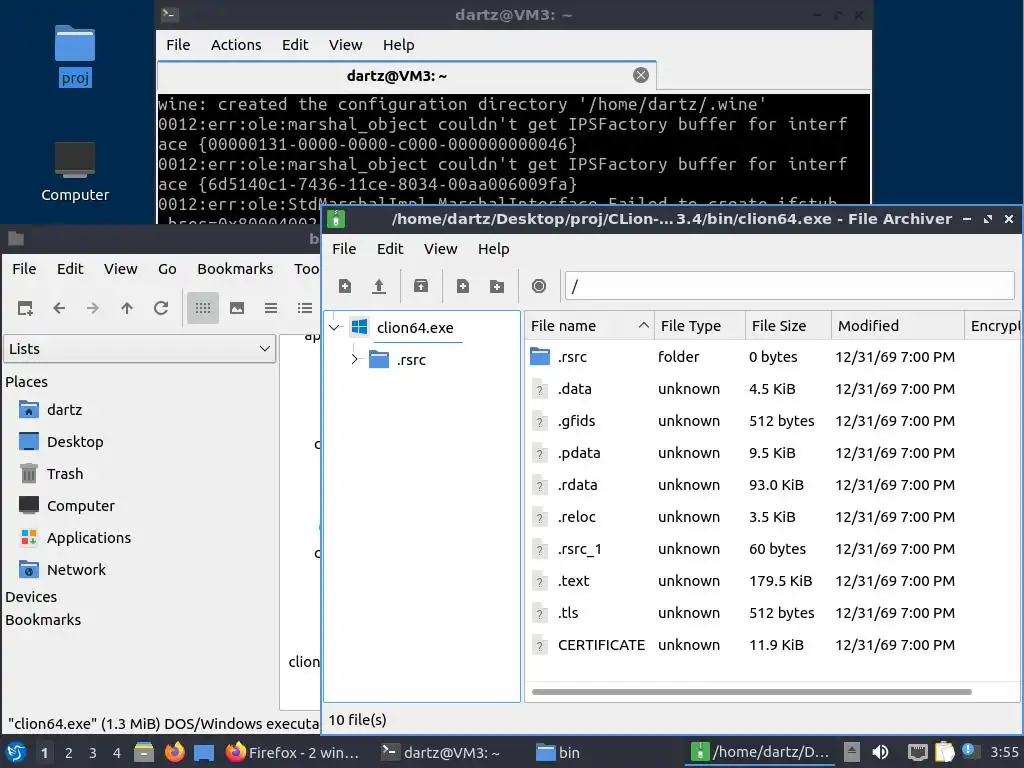Viewport: 1024px width, 768px height.
Task: Sort by Modified column header
Action: 898,325
